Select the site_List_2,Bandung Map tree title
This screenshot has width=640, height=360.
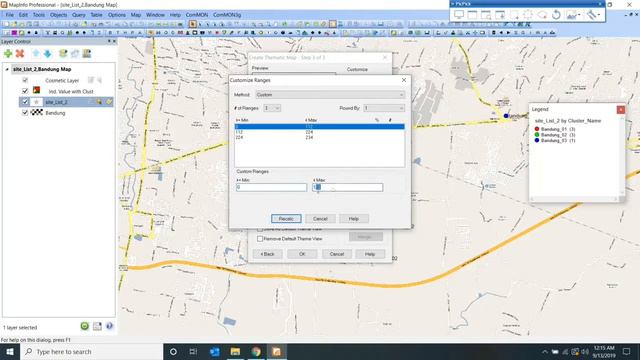point(42,69)
